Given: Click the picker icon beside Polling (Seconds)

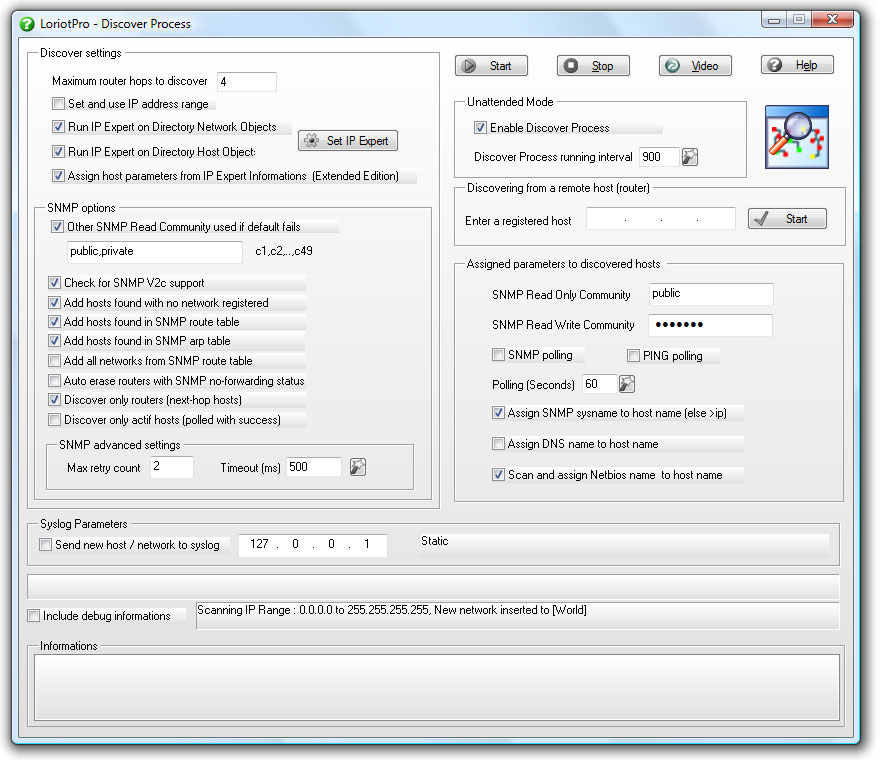Looking at the screenshot, I should pos(627,384).
